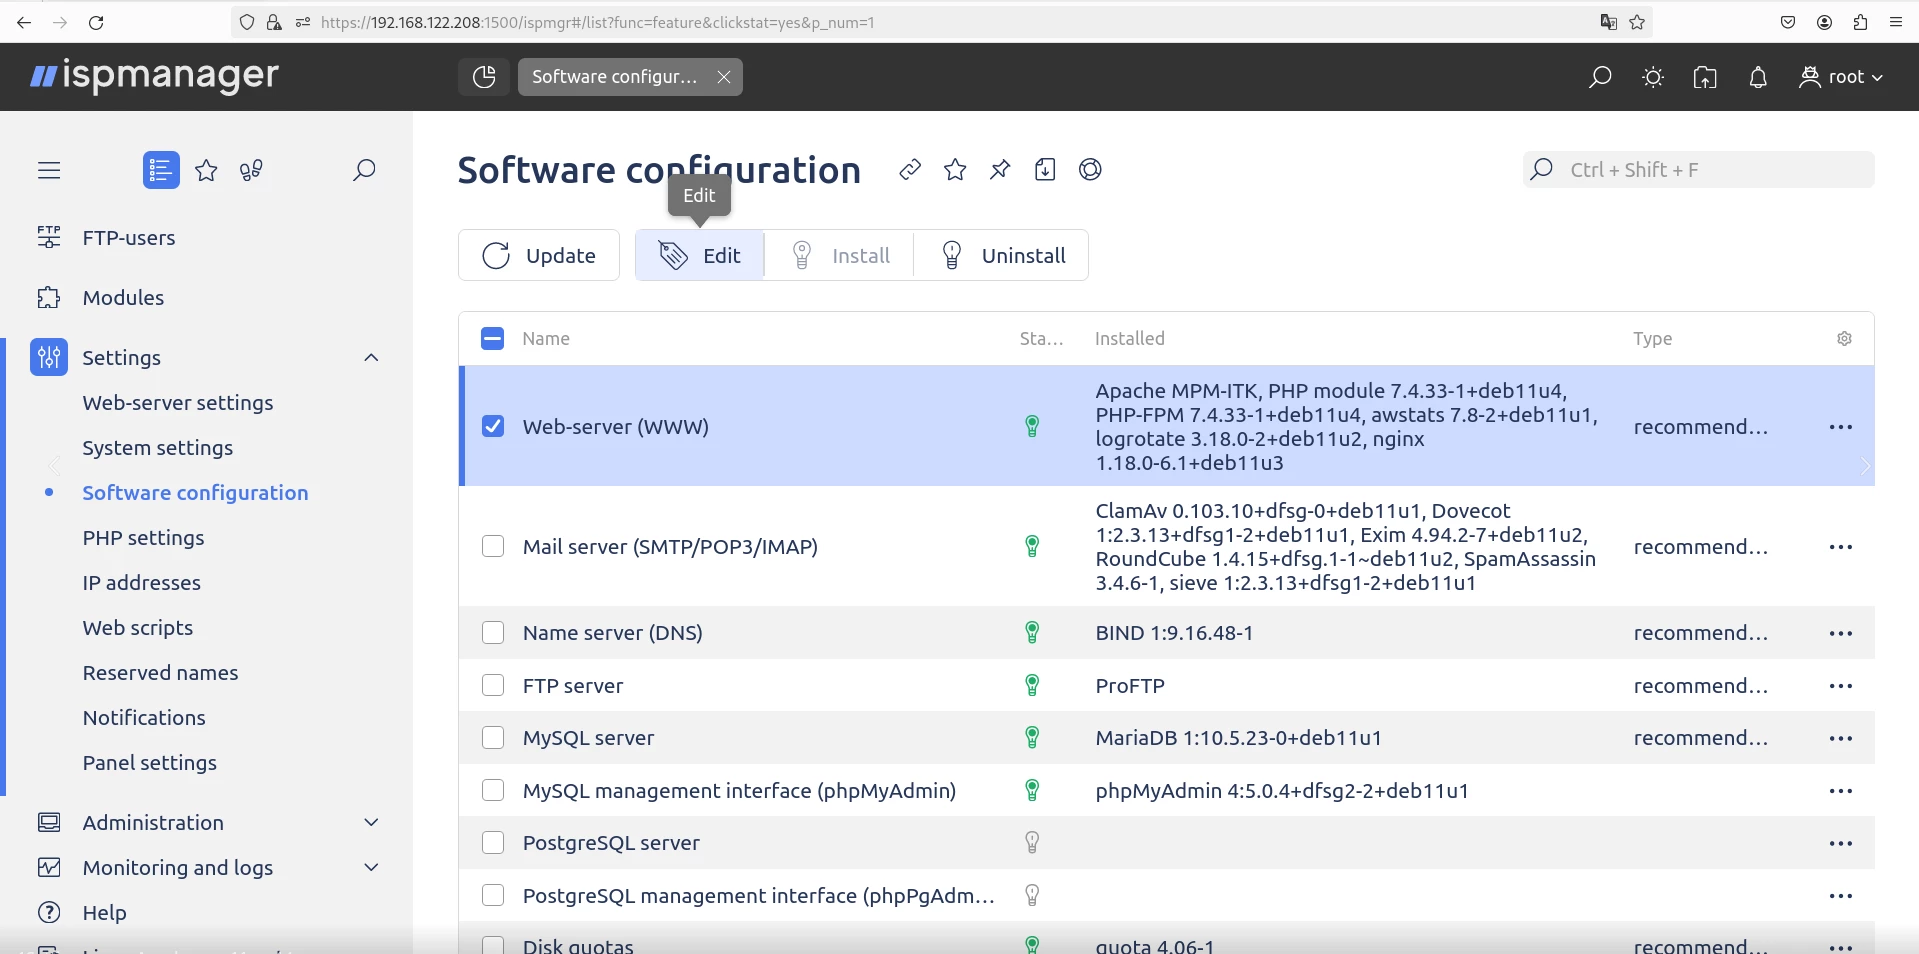Reload page in browser toolbar
The image size is (1919, 954).
[x=96, y=22]
